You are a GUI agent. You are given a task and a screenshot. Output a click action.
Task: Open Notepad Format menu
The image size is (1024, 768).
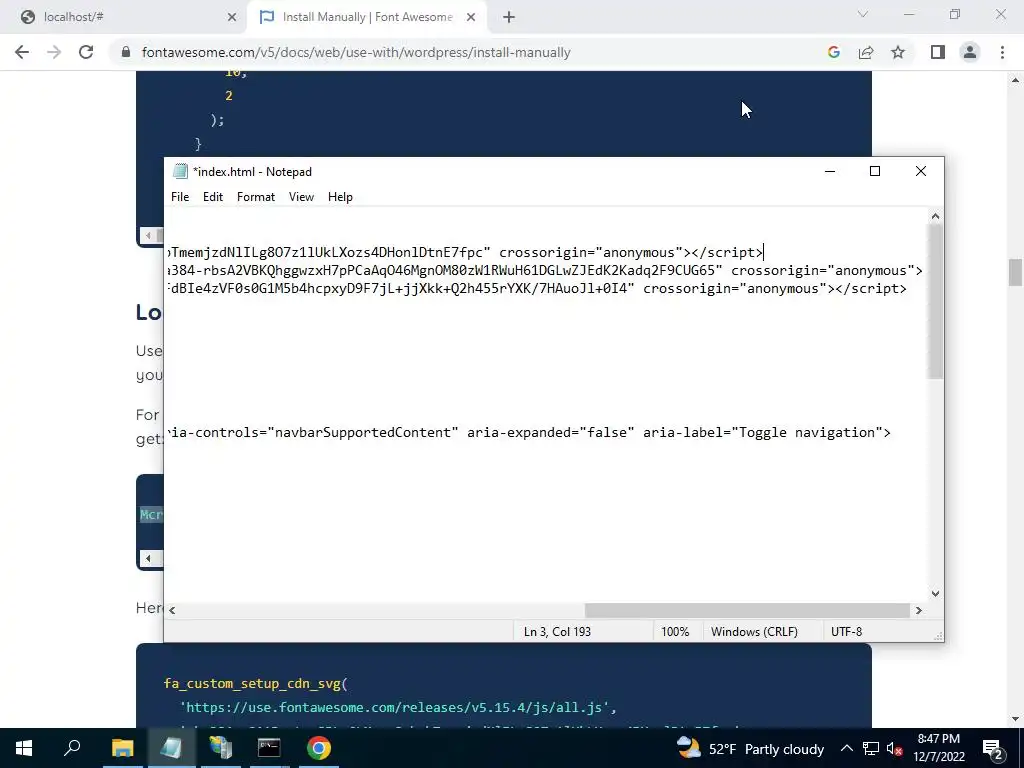(x=255, y=197)
